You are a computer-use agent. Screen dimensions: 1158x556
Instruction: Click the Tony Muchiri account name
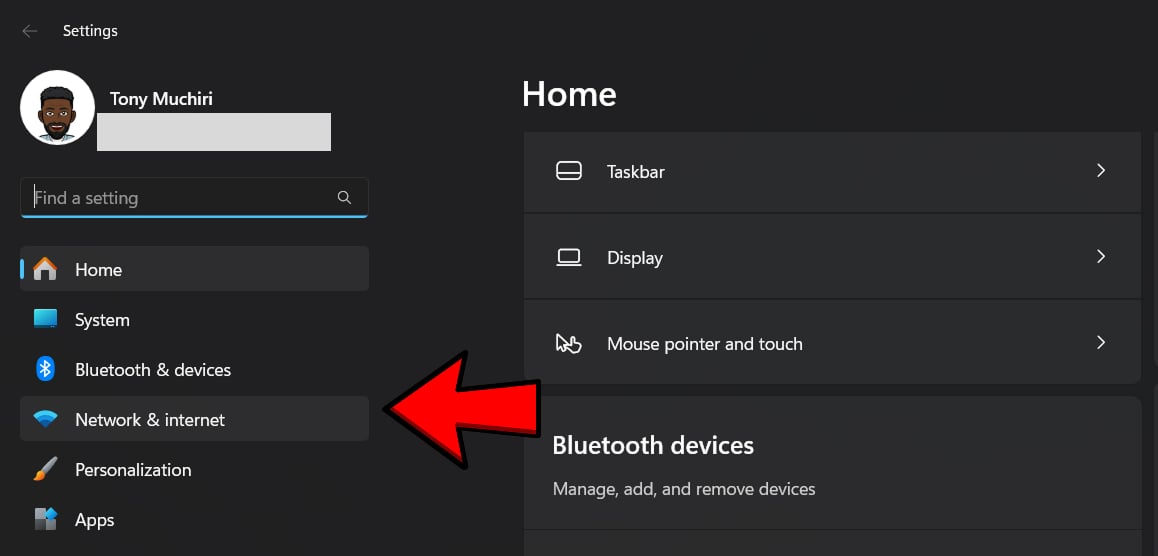point(161,99)
